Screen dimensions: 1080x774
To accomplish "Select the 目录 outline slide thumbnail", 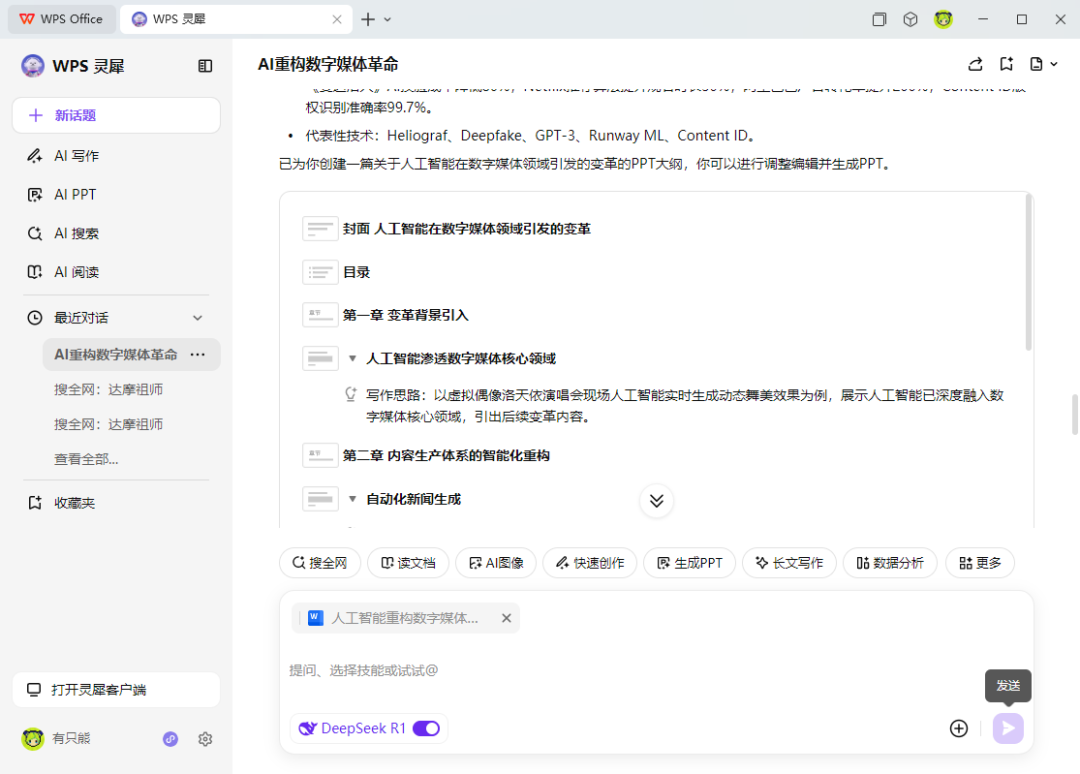I will (320, 272).
